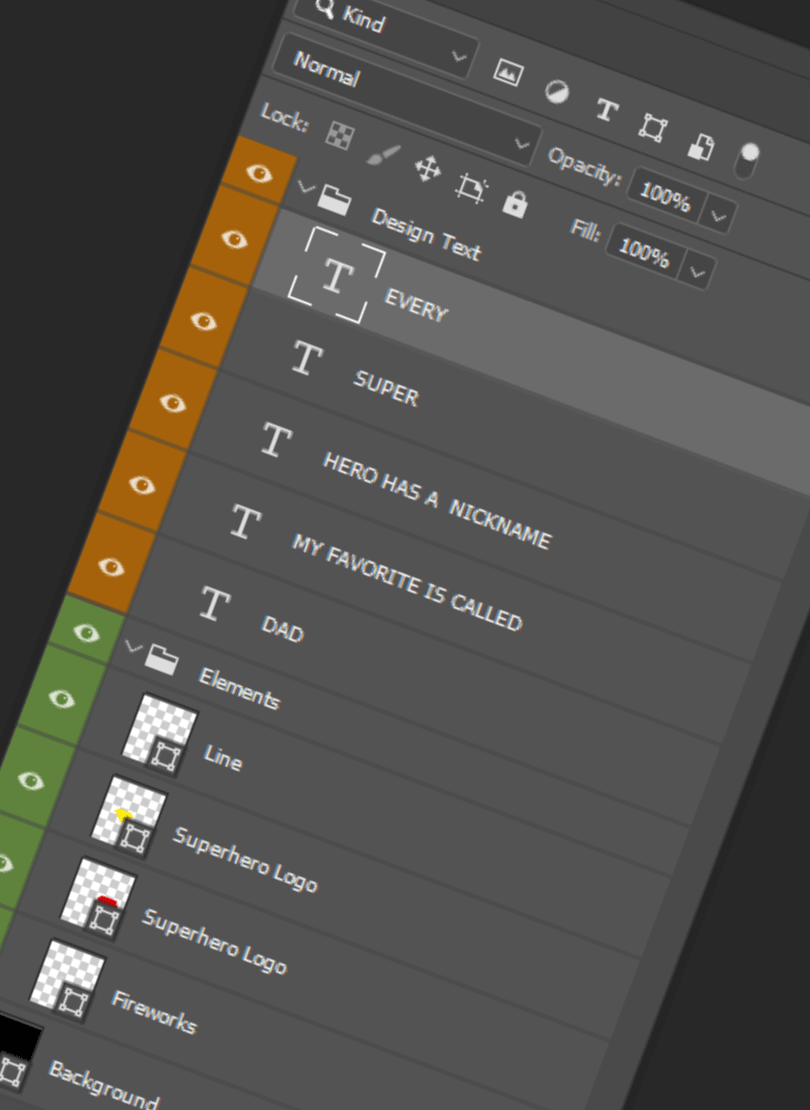Filter layers by pixel layer icon
This screenshot has height=1110, width=810.
[x=508, y=73]
